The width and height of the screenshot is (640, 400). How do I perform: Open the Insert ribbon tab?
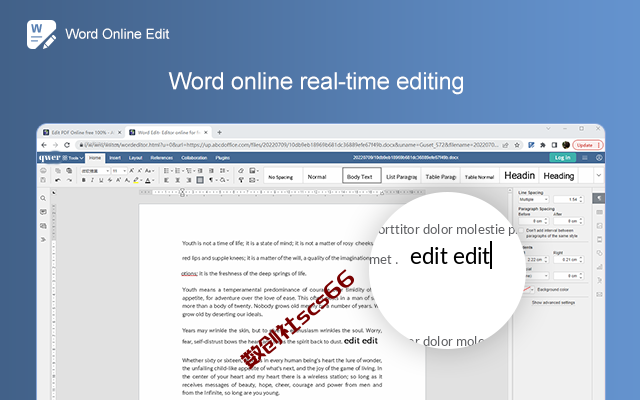point(115,158)
